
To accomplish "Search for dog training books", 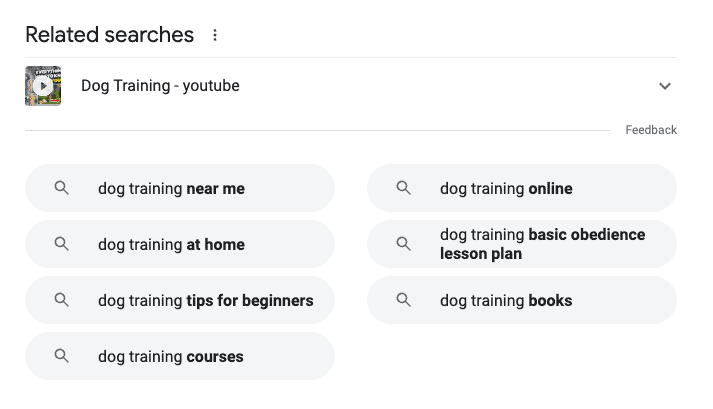I will [506, 300].
